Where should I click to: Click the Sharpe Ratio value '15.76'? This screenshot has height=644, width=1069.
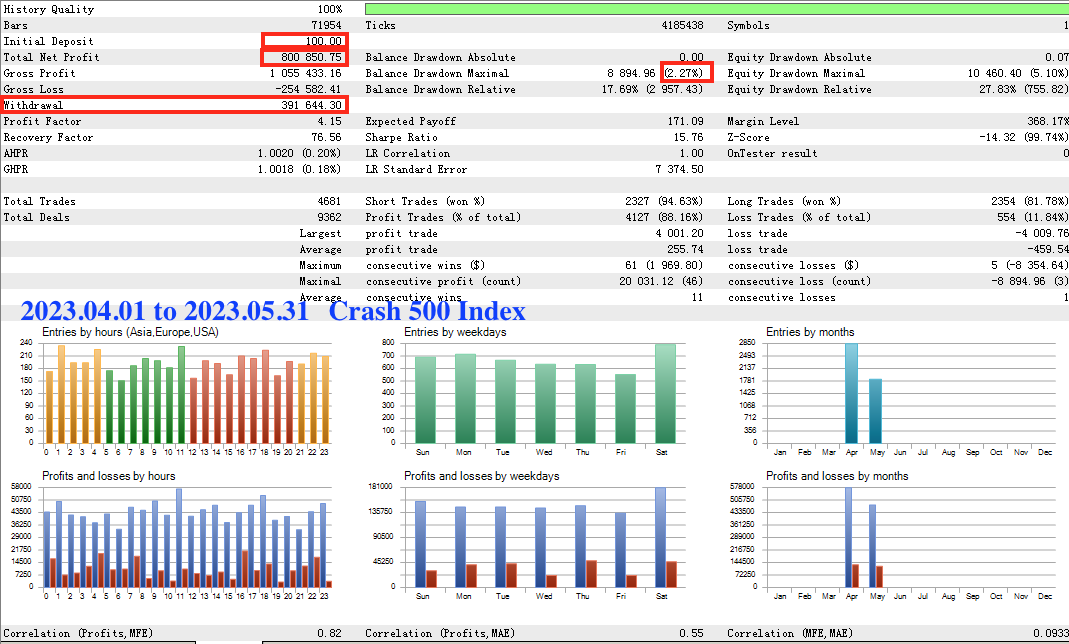[689, 137]
